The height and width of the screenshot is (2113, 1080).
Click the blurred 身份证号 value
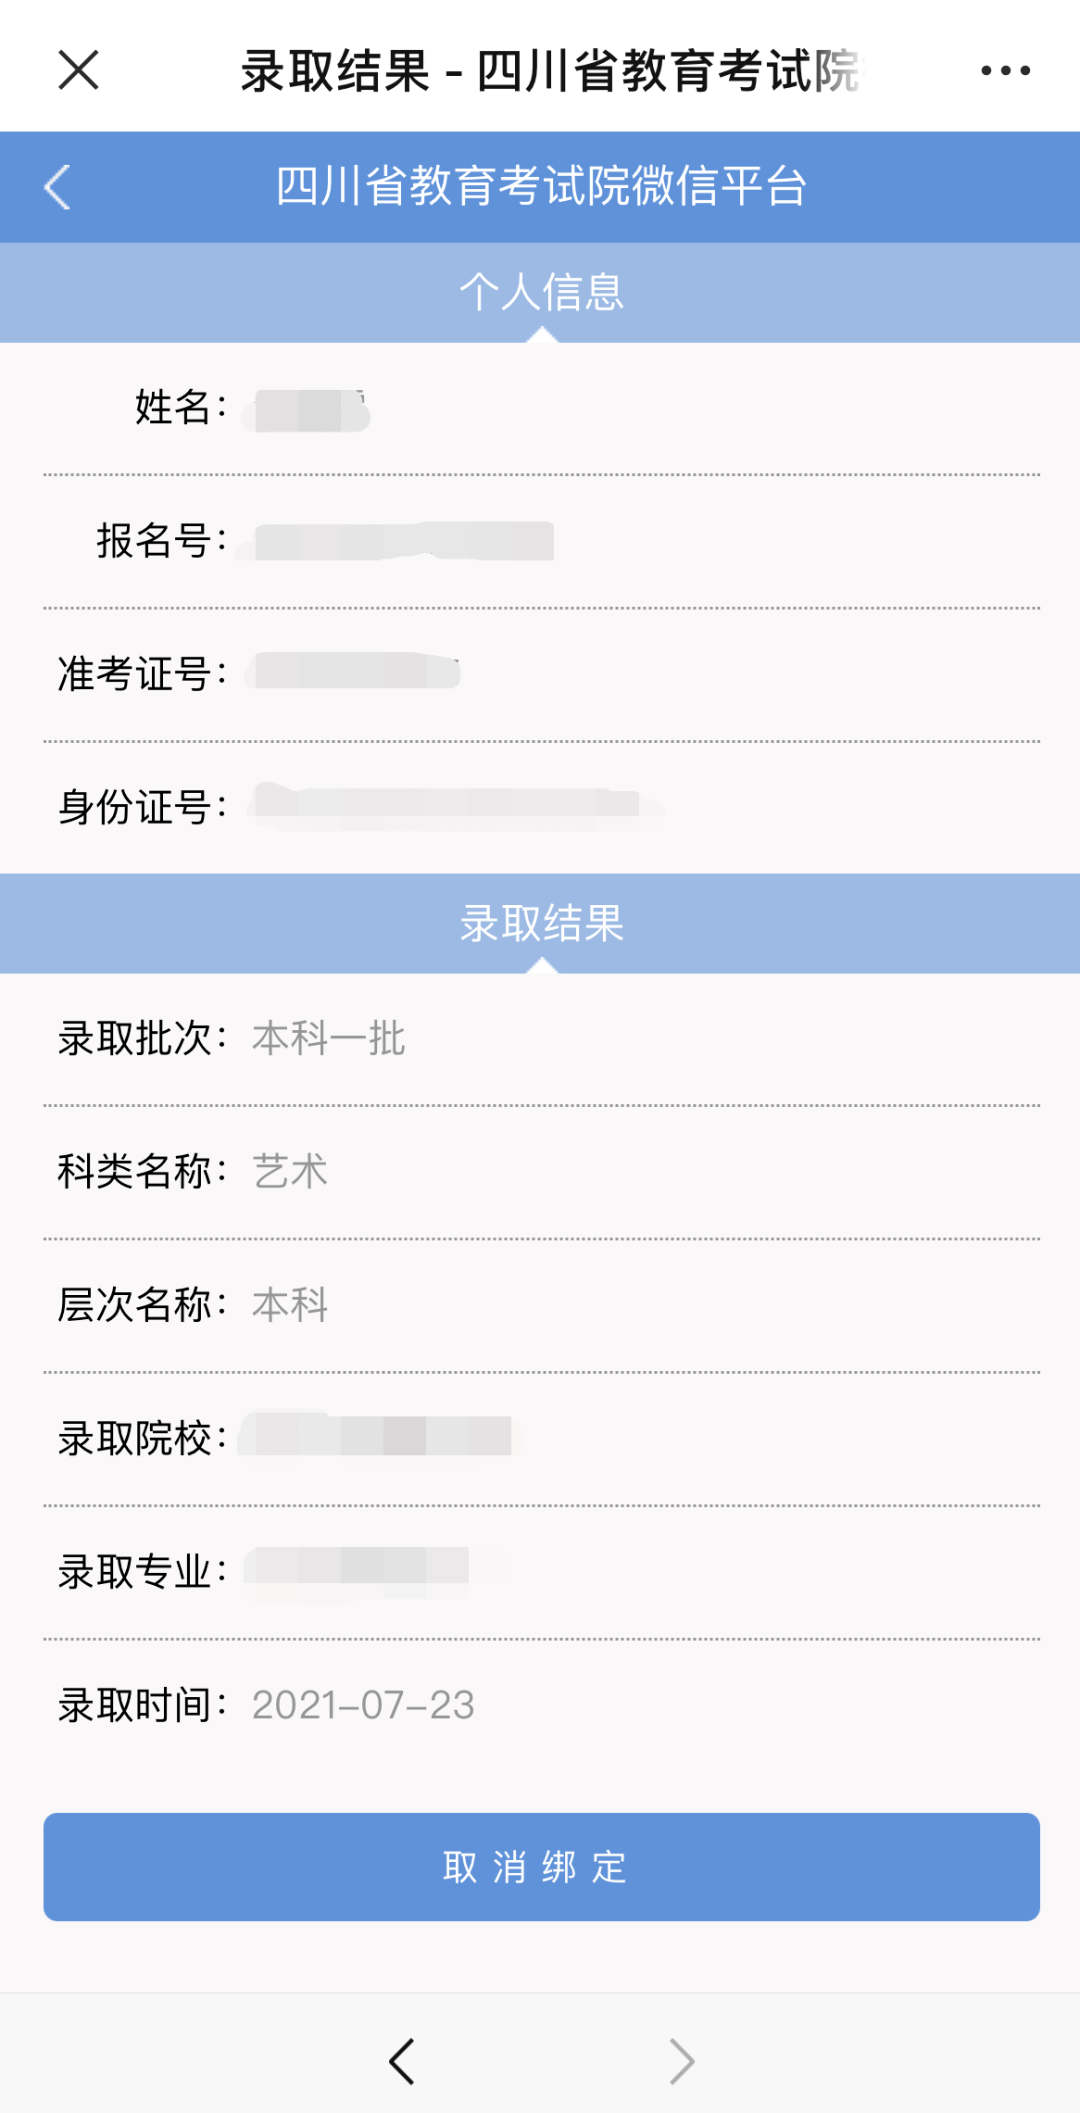click(450, 804)
